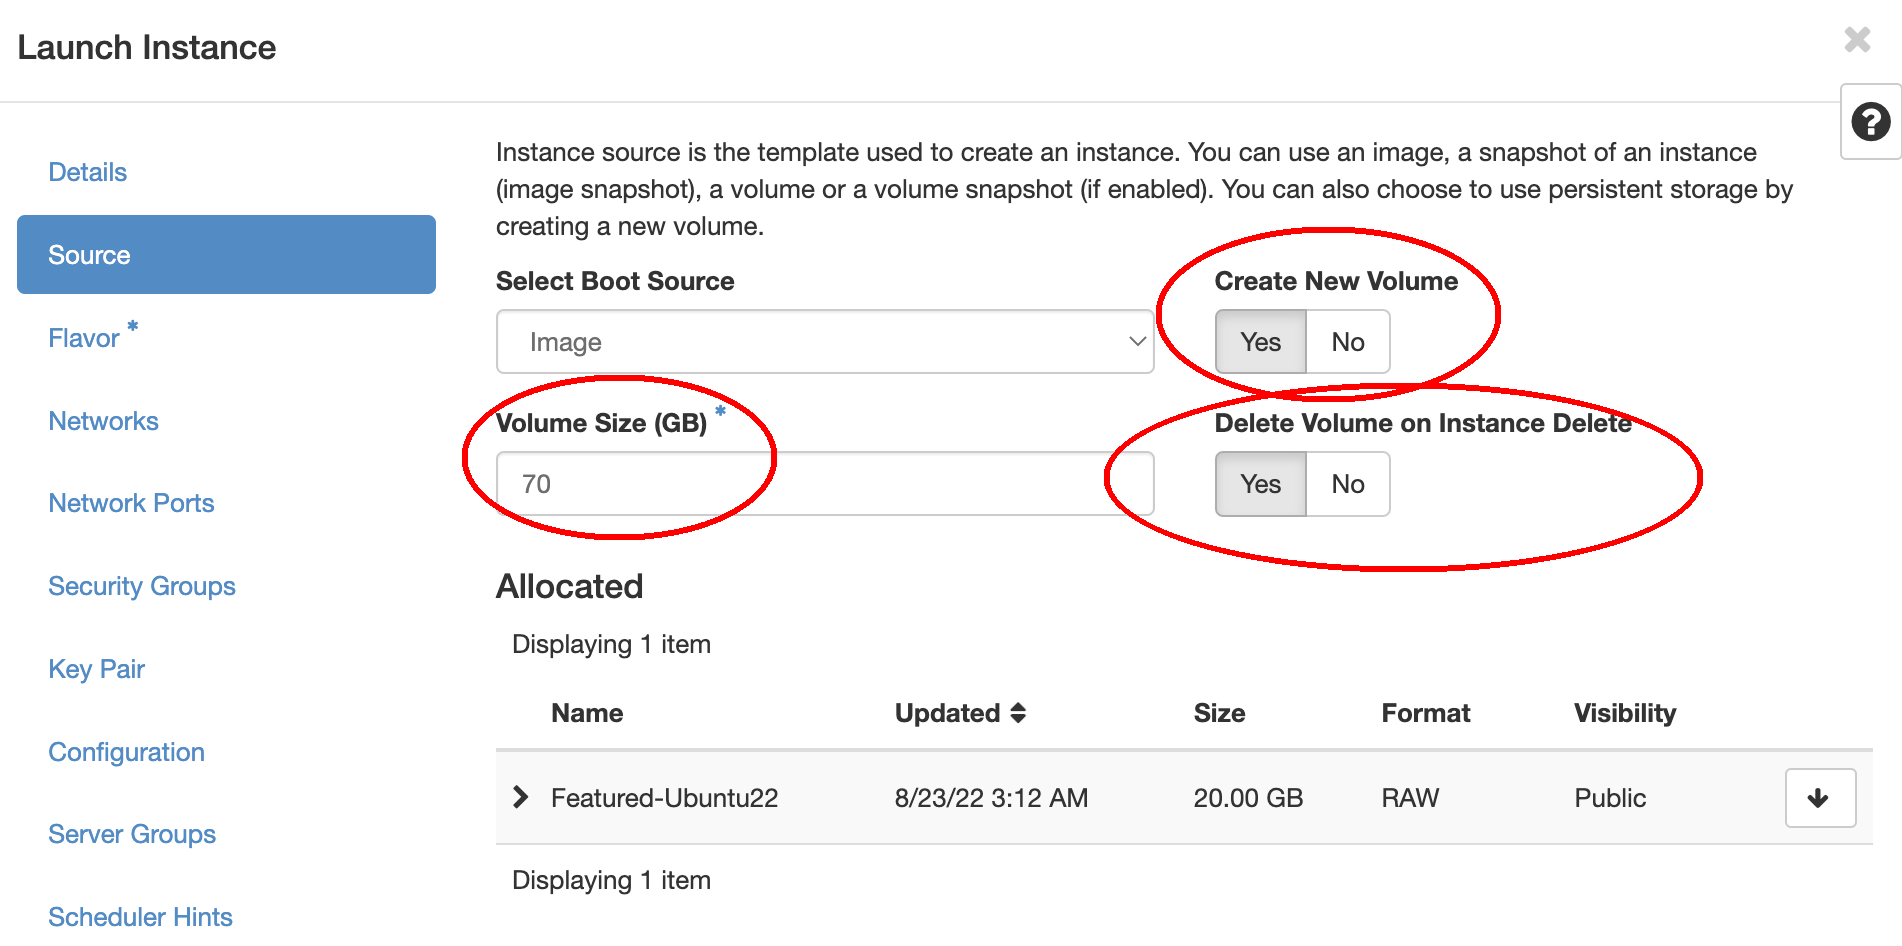Close the Launch Instance dialog

click(1857, 40)
